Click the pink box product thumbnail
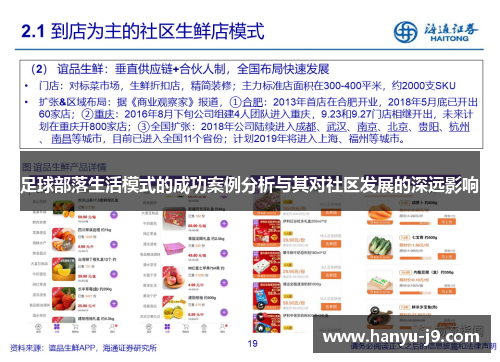 click(174, 249)
